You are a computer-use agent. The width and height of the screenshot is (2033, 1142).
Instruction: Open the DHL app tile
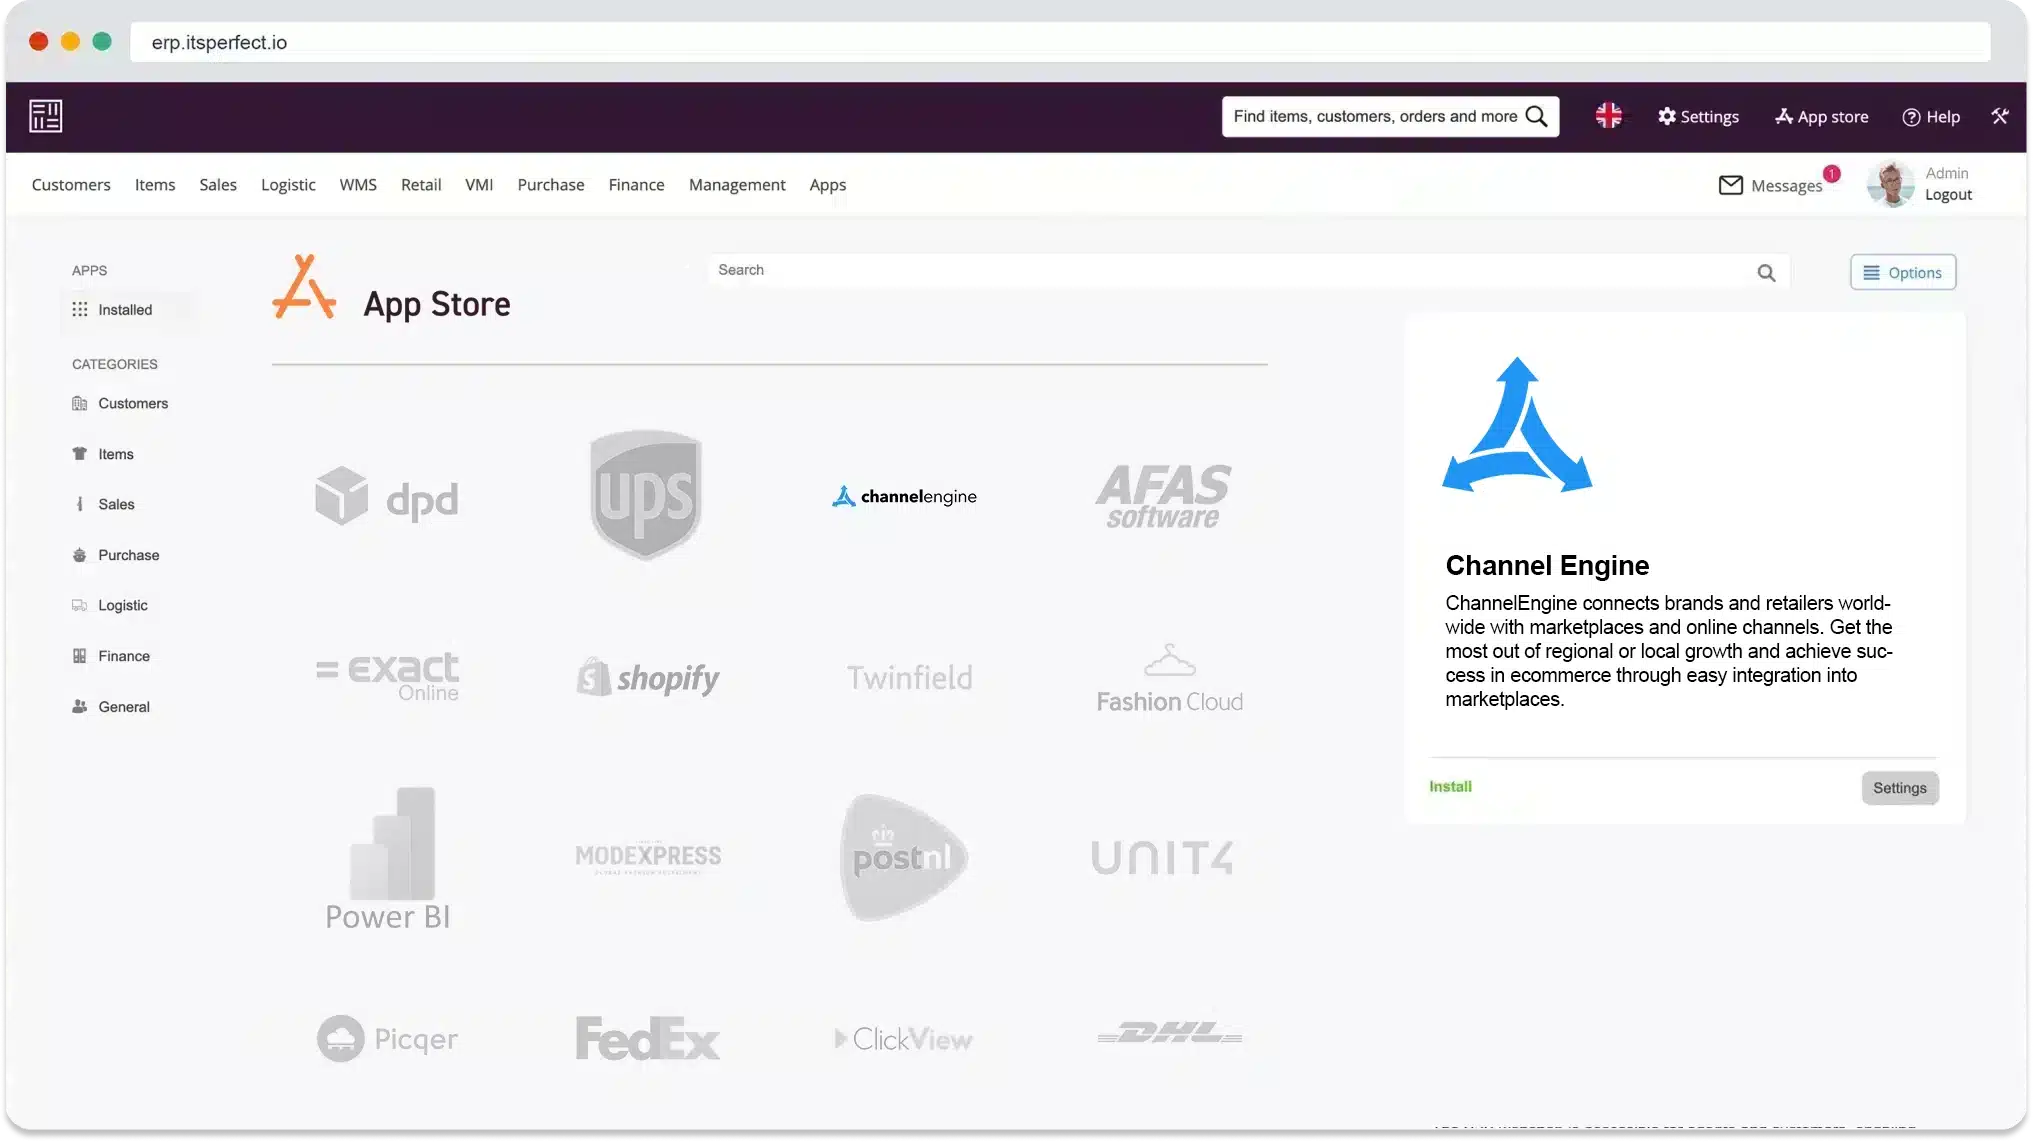pos(1169,1034)
